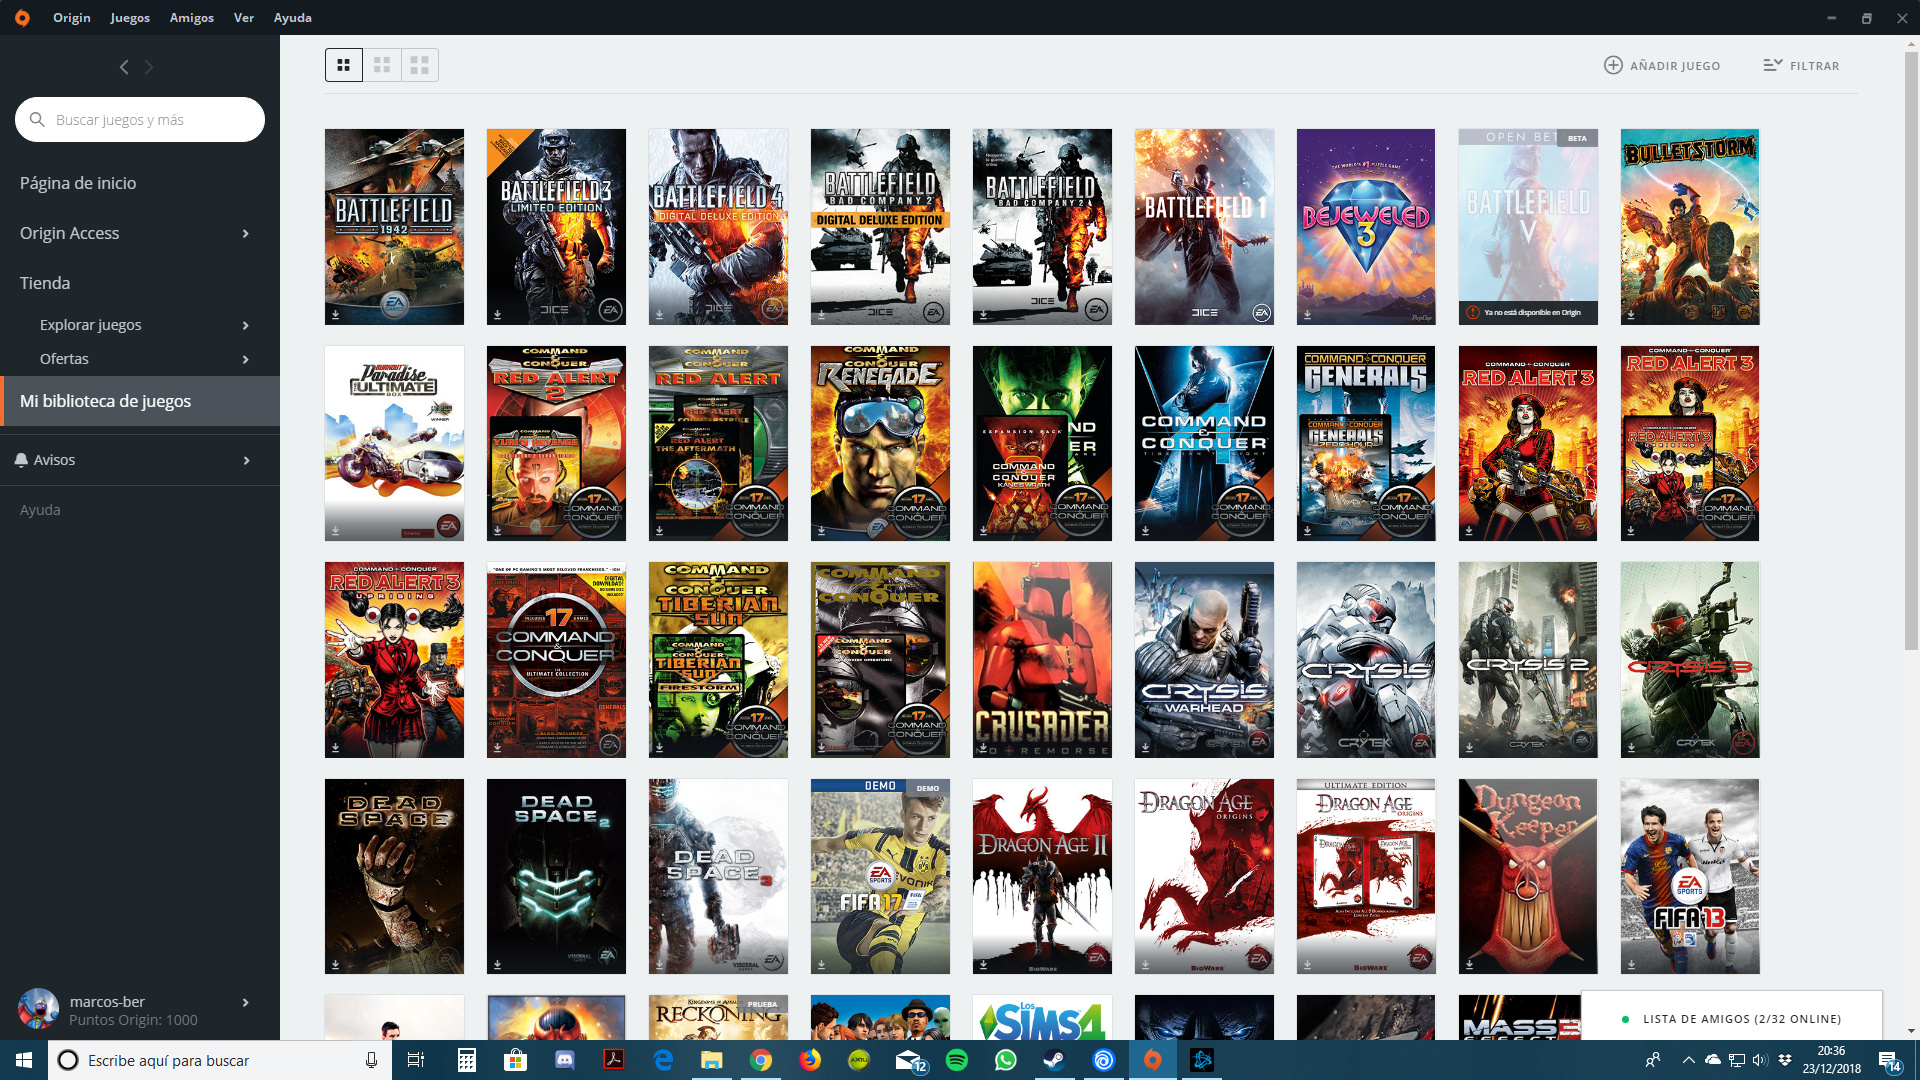Click the Origin logo icon
Screen dimensions: 1920x1080
pyautogui.click(x=22, y=18)
